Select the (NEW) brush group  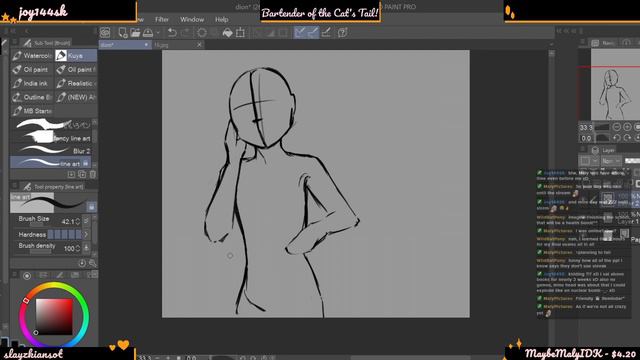[x=76, y=97]
